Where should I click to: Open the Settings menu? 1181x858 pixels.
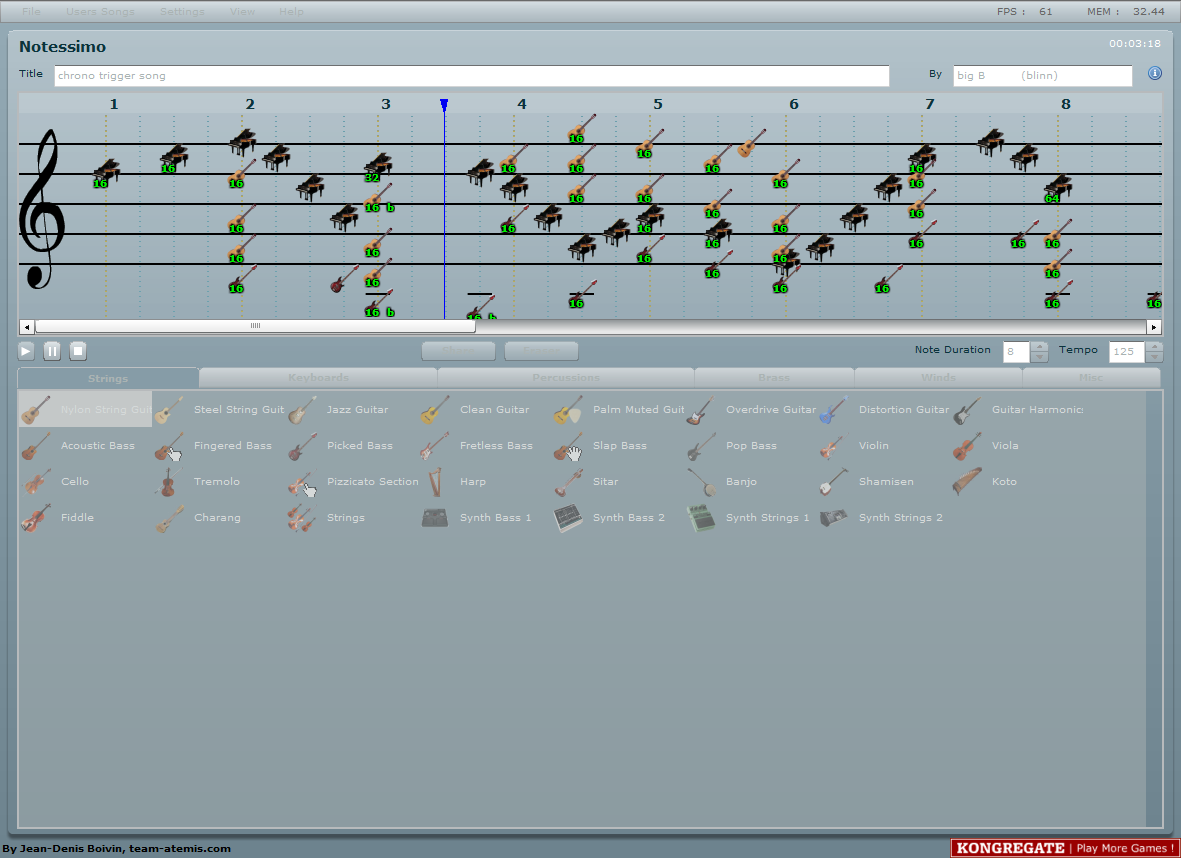point(182,11)
